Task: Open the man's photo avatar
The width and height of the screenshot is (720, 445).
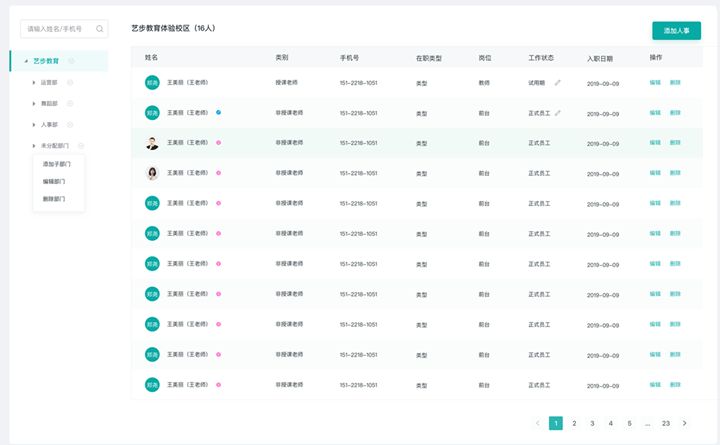Action: pos(152,143)
